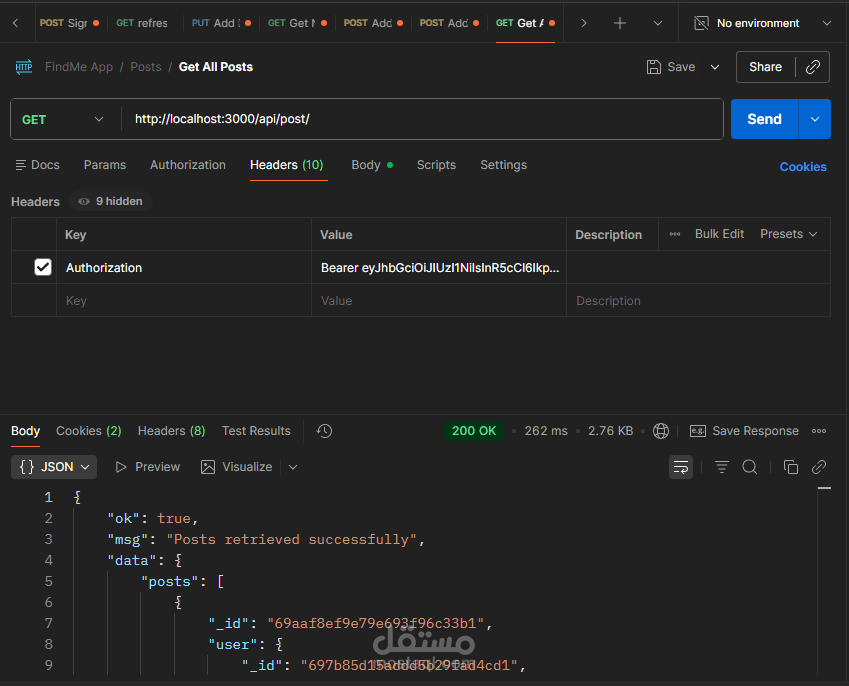Screen dimensions: 849x686
Task: Click the empty Value input field
Action: tap(439, 300)
